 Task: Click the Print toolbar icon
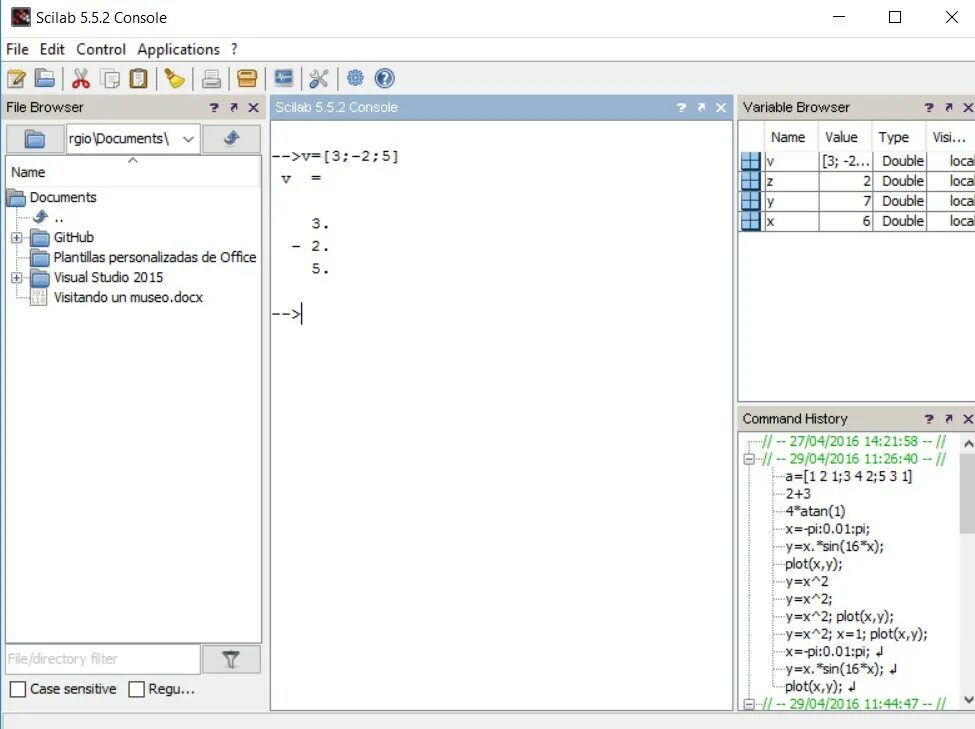point(211,78)
